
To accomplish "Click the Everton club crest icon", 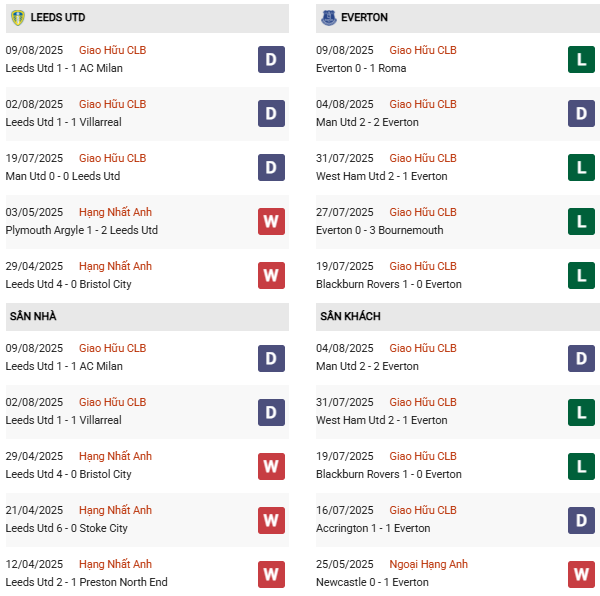I will coord(328,18).
